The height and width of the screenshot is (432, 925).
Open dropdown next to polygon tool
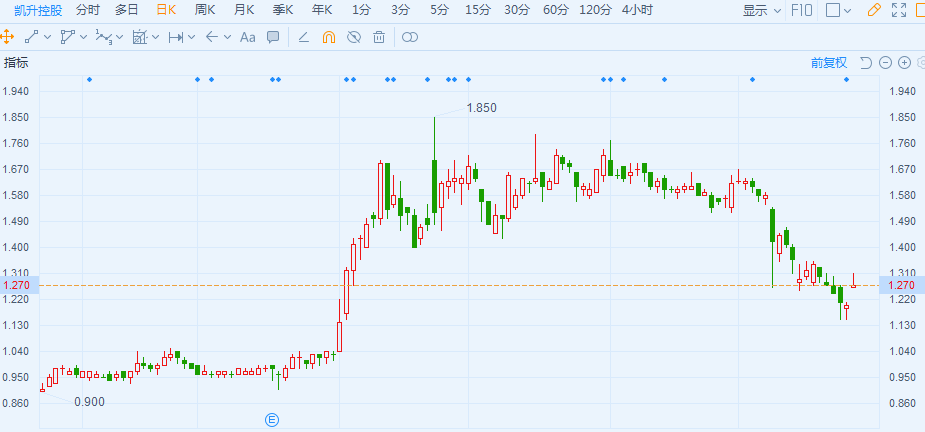point(83,37)
